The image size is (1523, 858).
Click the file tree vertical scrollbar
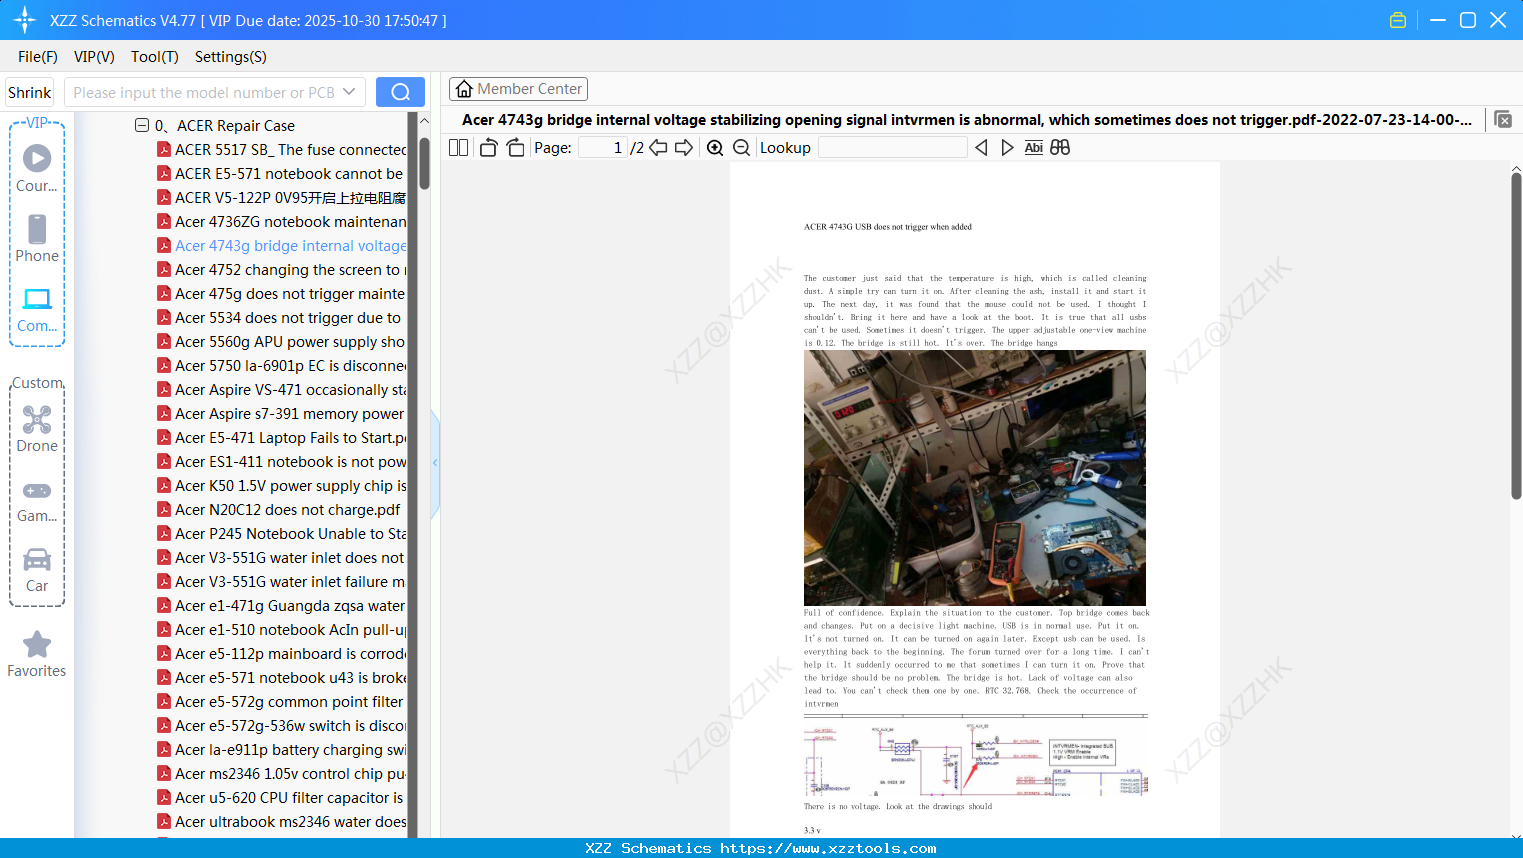pos(424,163)
